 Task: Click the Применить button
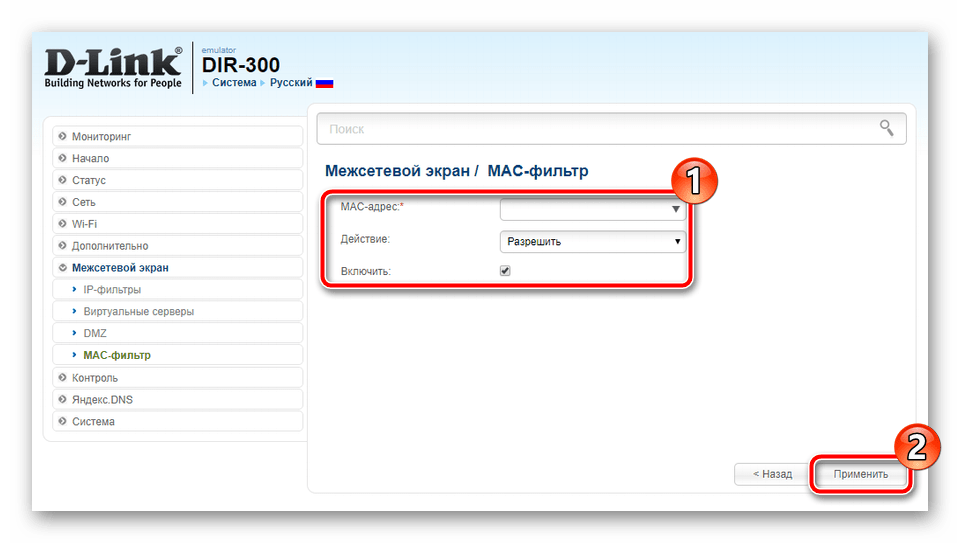click(x=860, y=474)
